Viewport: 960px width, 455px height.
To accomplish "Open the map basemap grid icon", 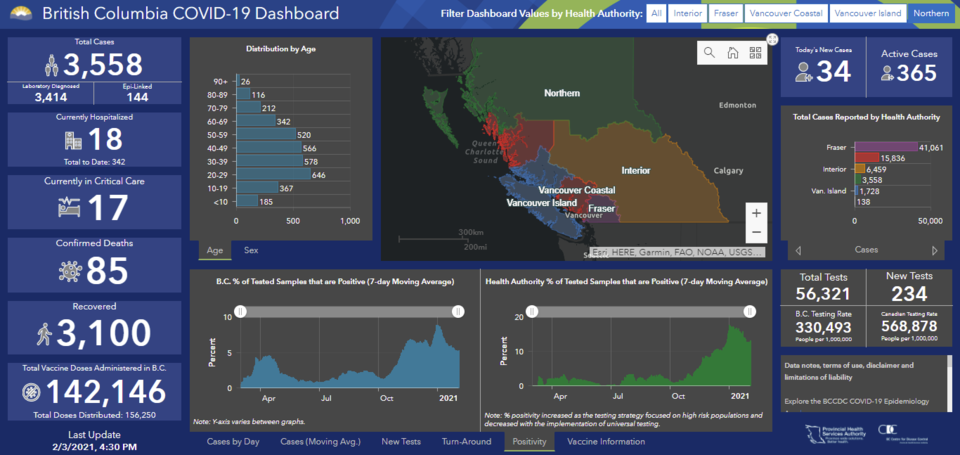I will point(754,53).
